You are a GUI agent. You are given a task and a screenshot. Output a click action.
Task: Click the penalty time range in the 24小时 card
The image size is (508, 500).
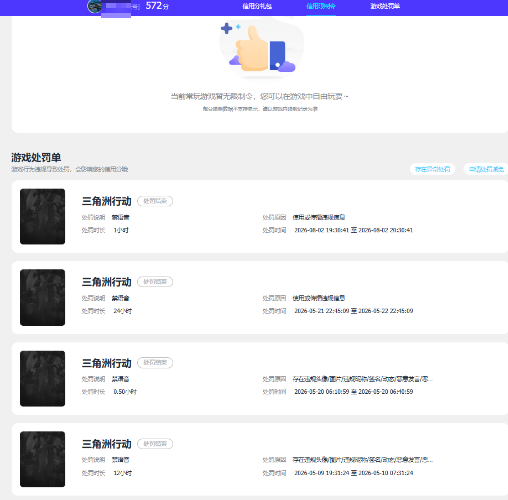[353, 311]
